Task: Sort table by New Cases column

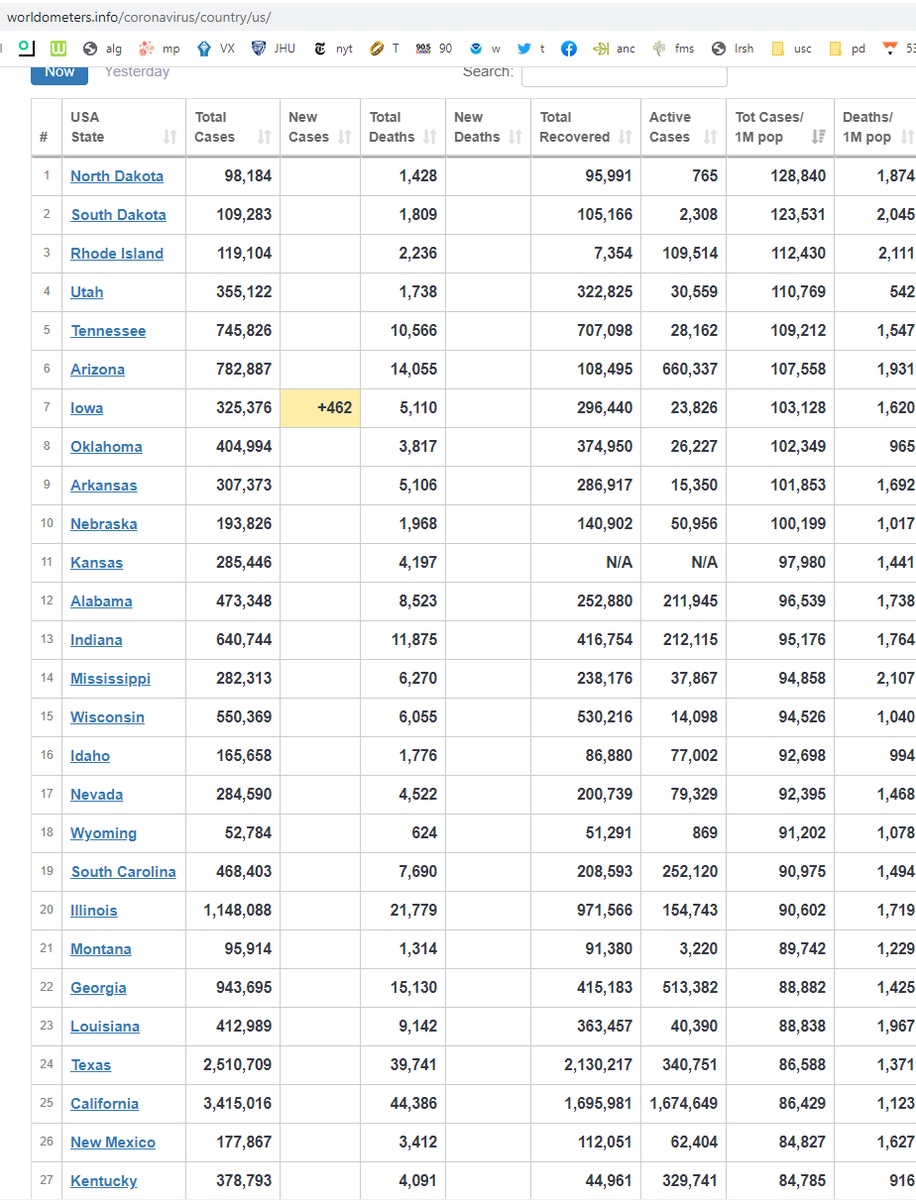Action: click(320, 127)
